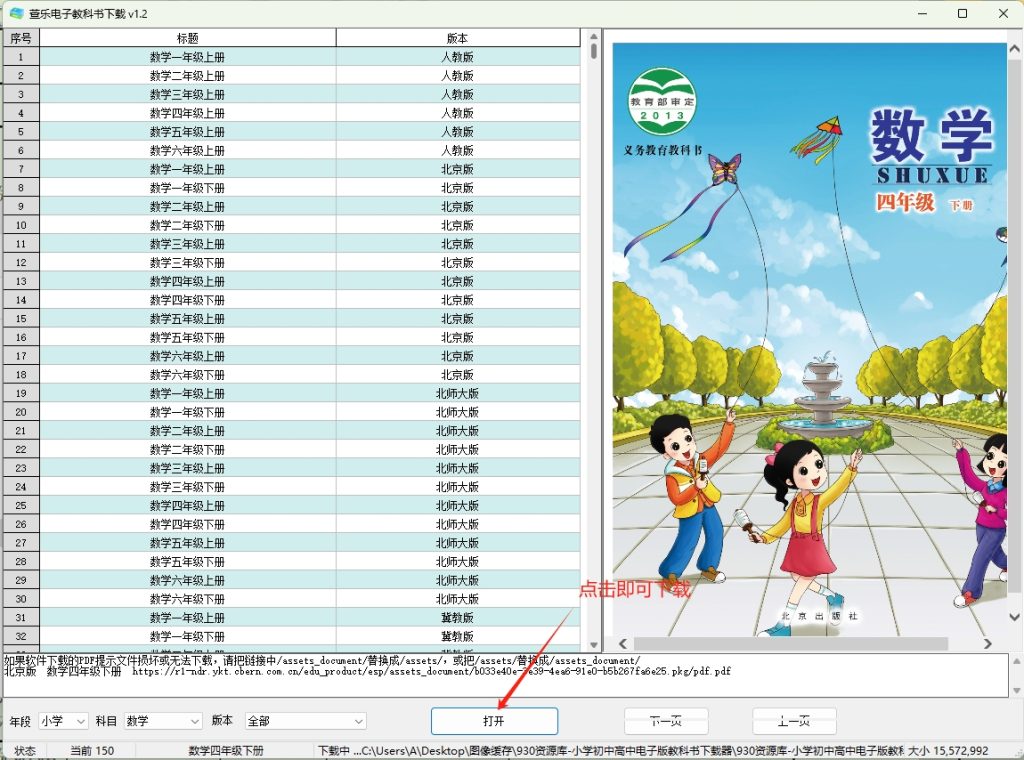Click preview horizontal scrollbar left arrow
1024x760 pixels.
click(620, 644)
